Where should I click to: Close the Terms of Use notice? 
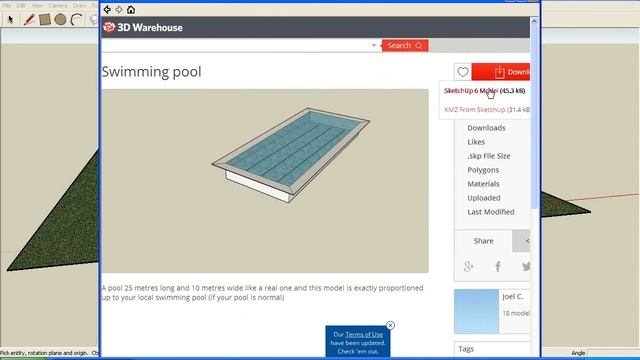point(390,325)
